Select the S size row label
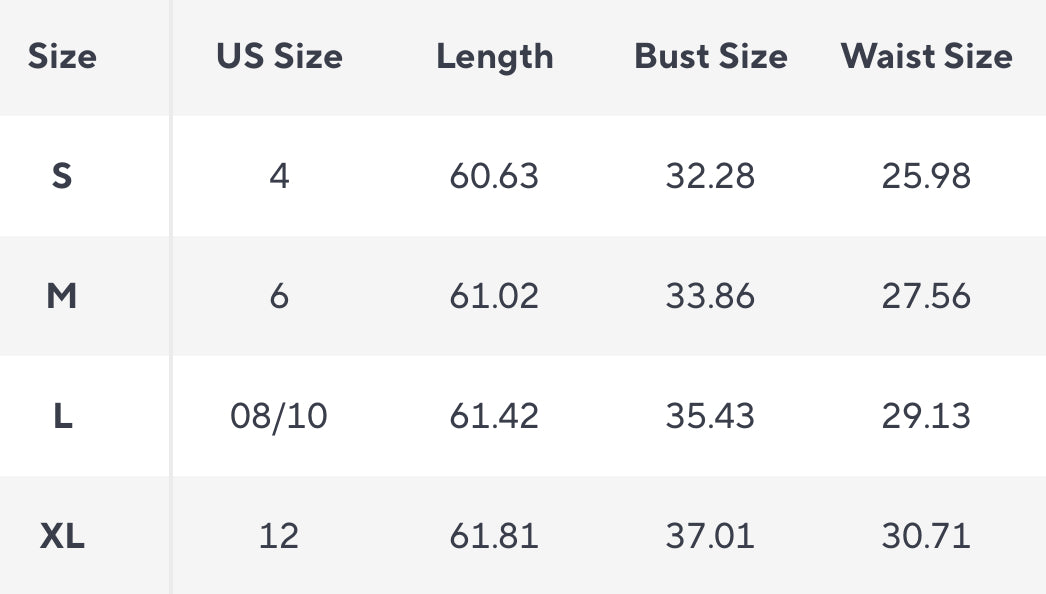1046x594 pixels. 62,177
